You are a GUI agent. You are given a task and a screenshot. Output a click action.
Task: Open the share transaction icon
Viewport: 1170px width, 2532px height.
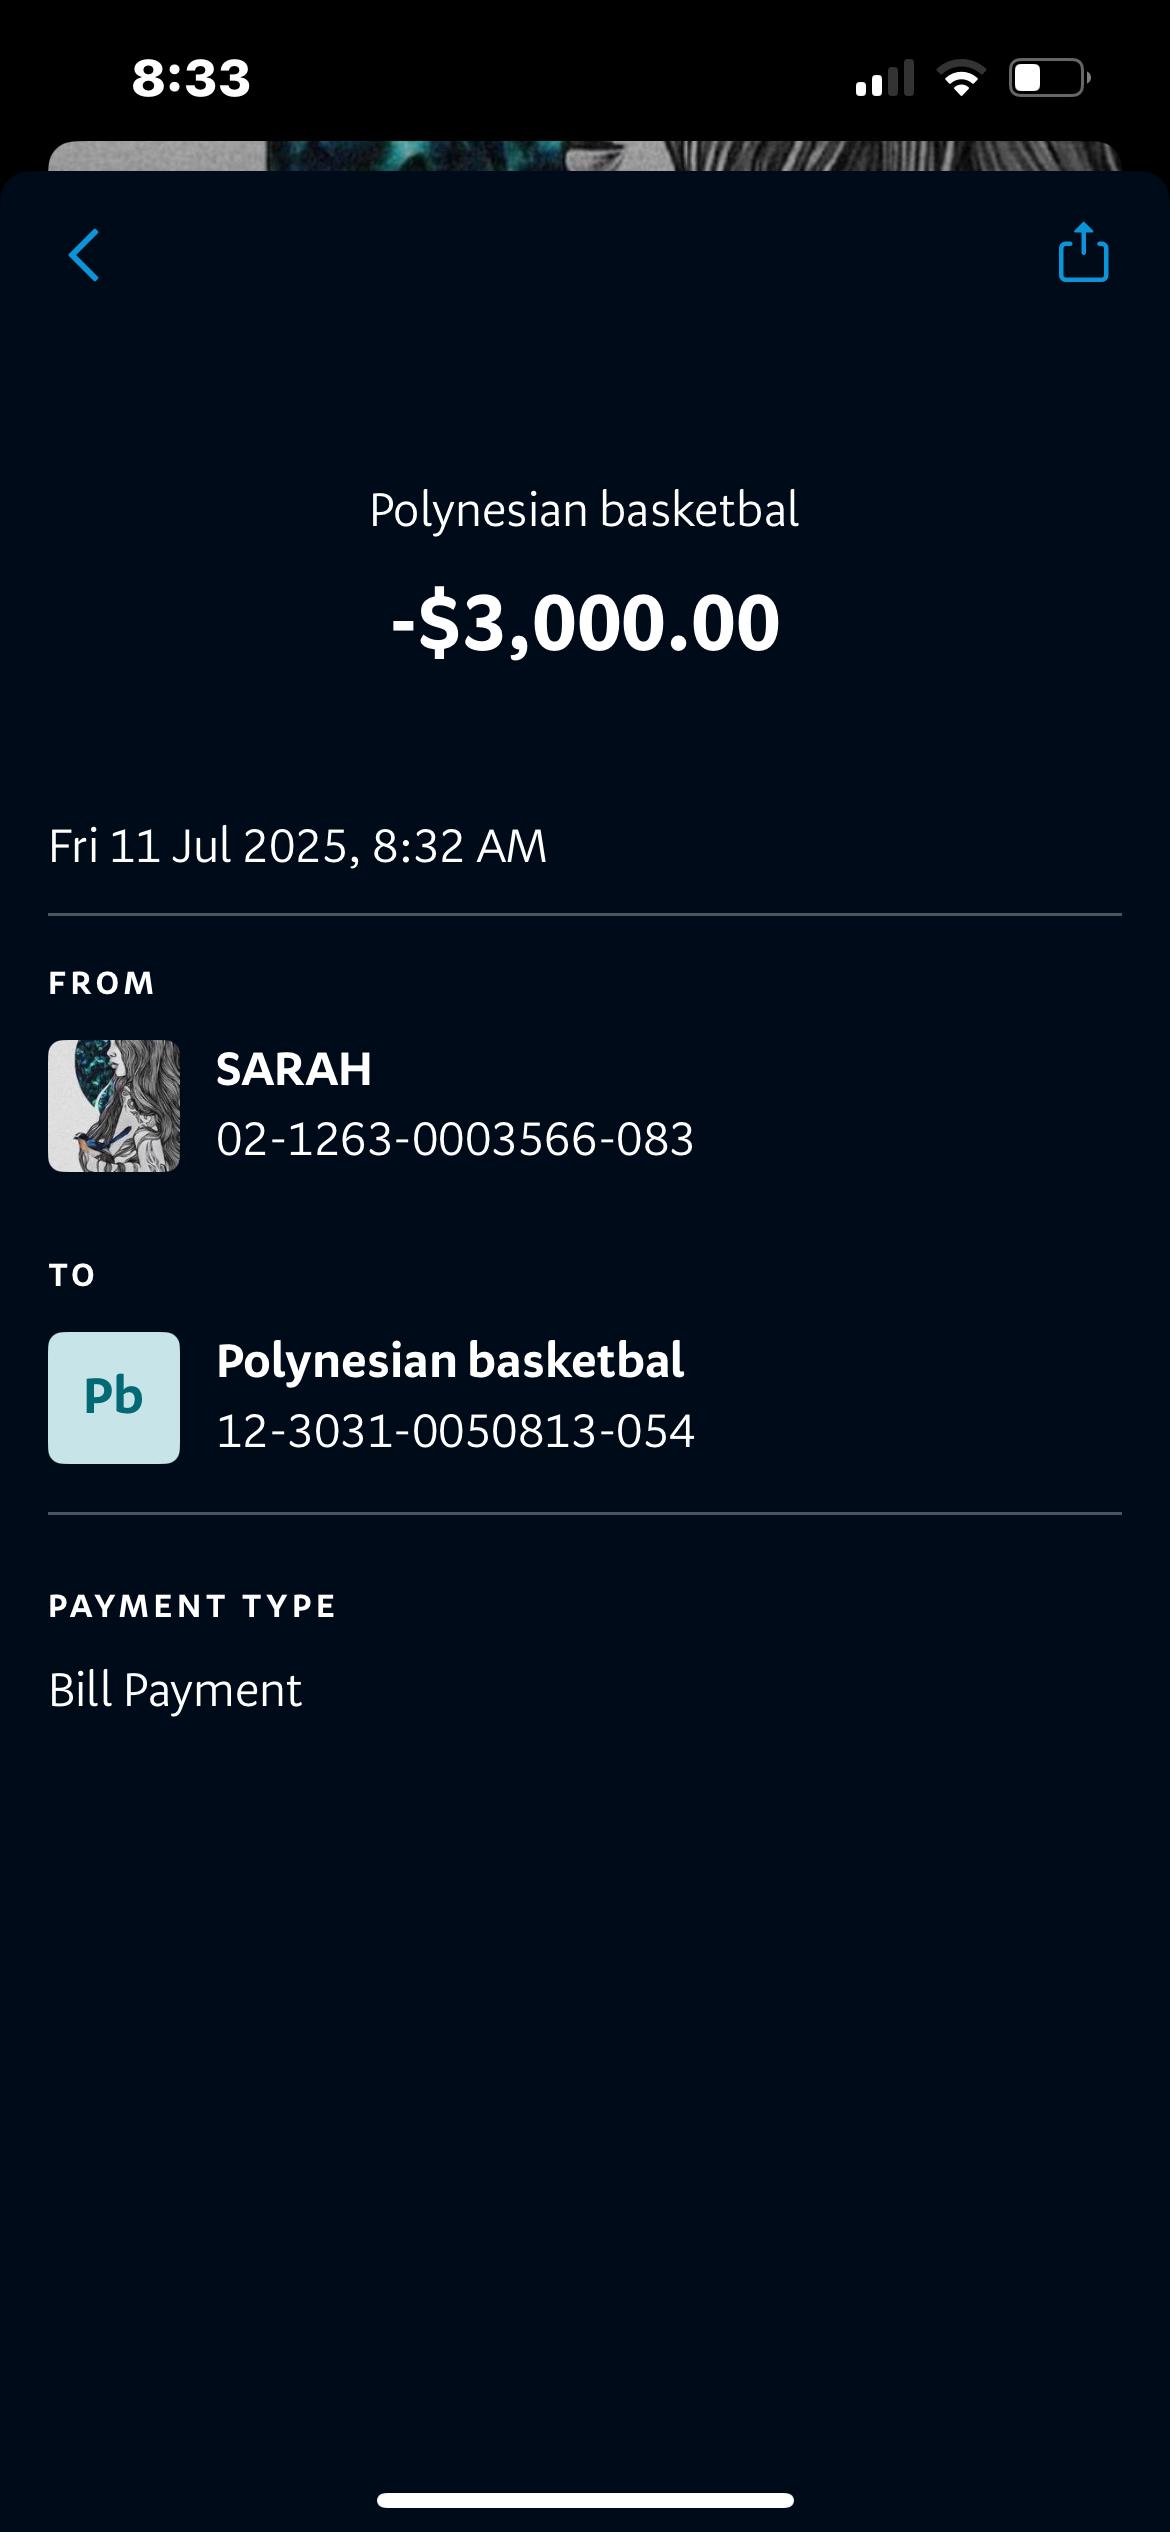click(x=1083, y=253)
